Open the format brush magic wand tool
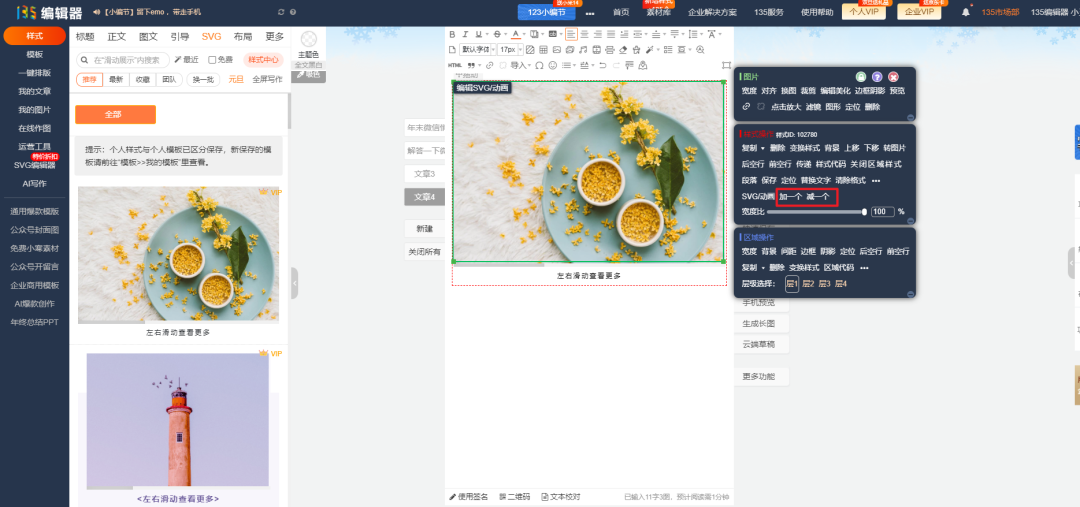Image resolution: width=1080 pixels, height=507 pixels. coord(650,49)
